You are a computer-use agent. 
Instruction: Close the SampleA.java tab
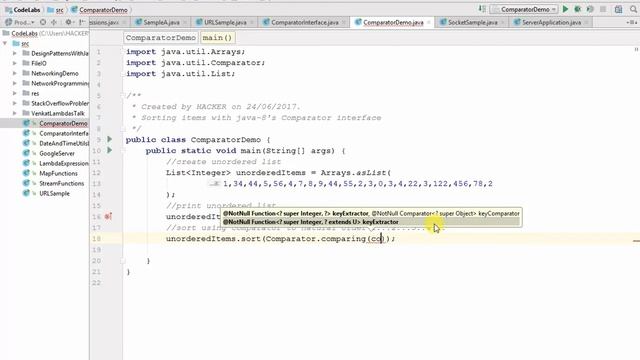pos(184,22)
